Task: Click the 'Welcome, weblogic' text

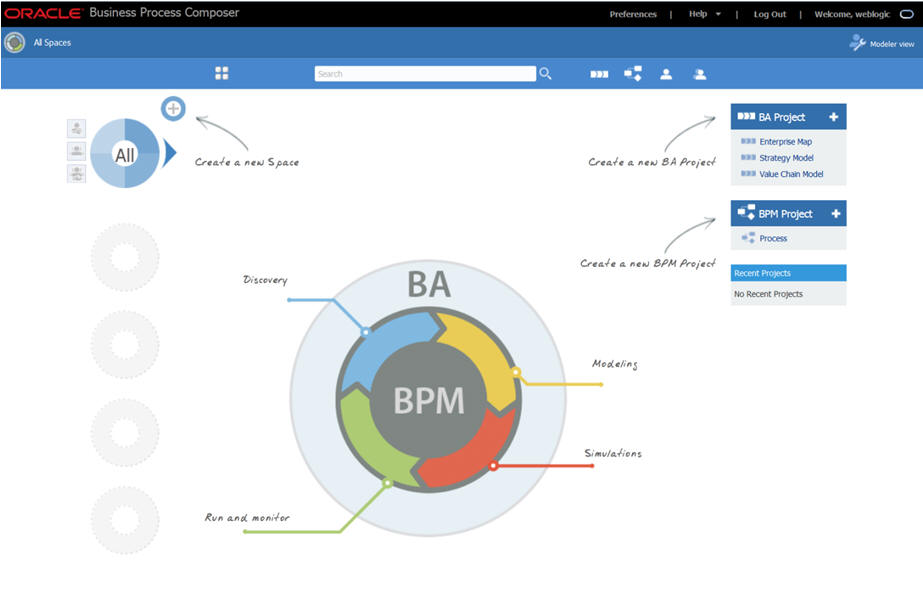Action: [852, 14]
